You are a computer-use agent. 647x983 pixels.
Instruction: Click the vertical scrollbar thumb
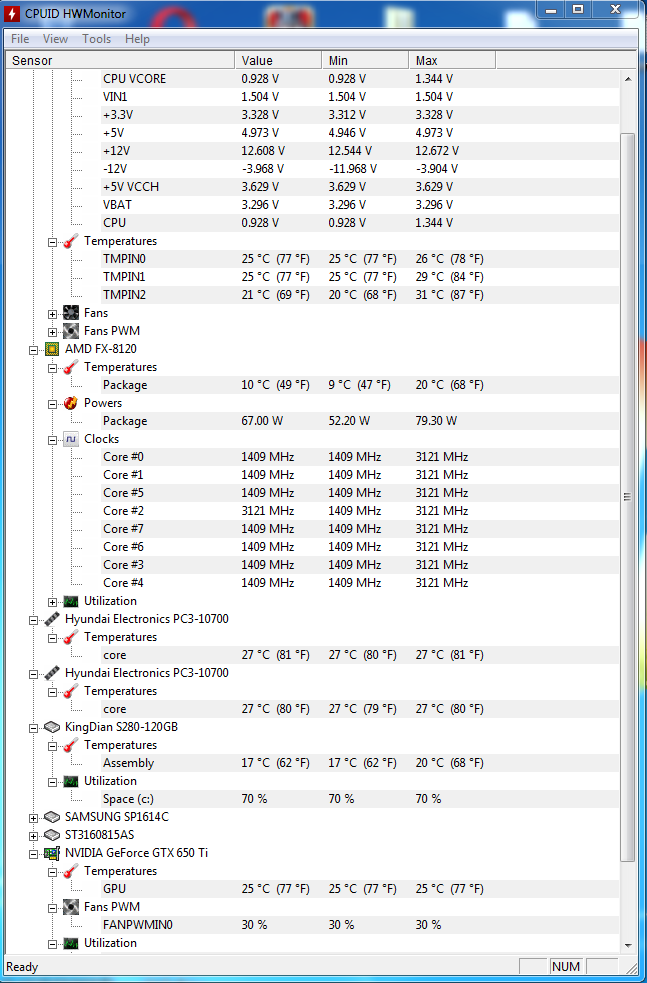pos(628,497)
